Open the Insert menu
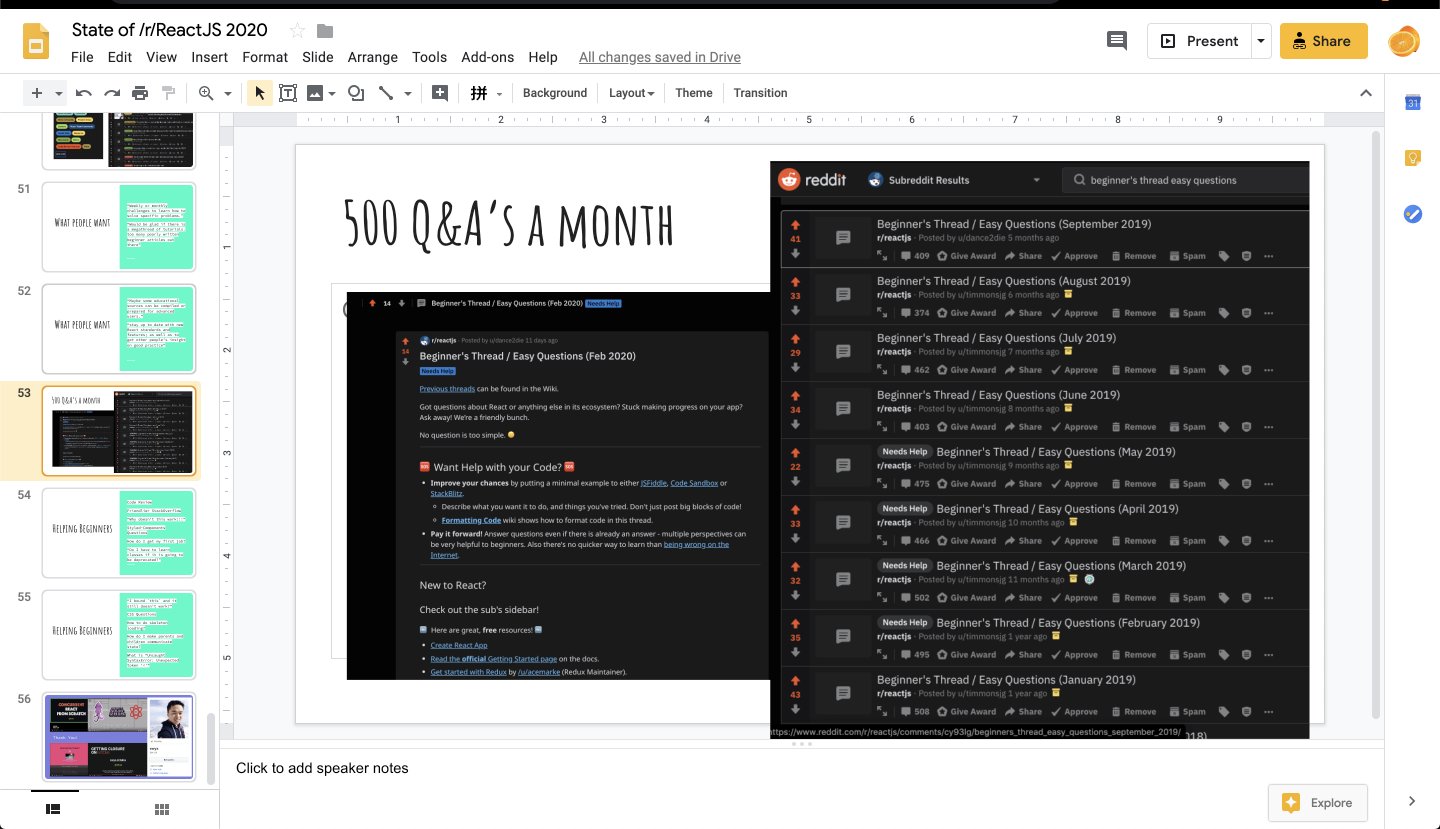1440x829 pixels. tap(210, 57)
